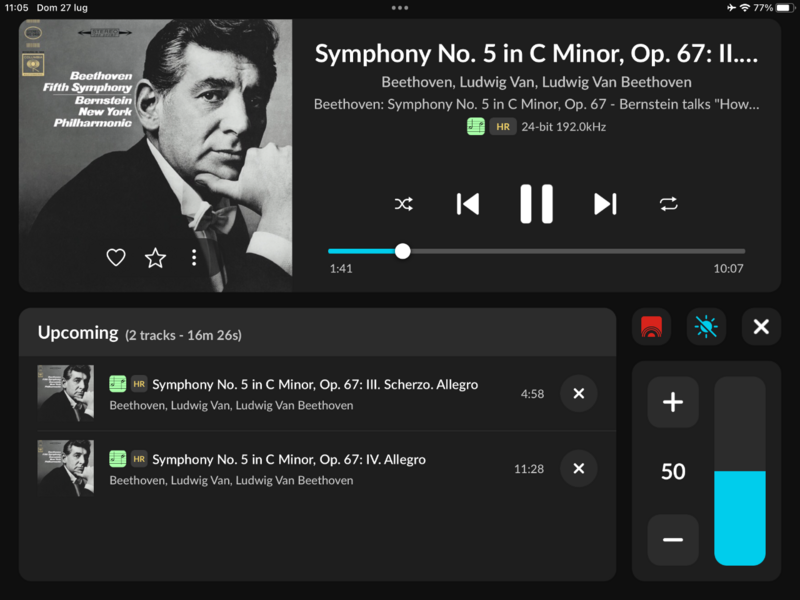Skip to the next track
The height and width of the screenshot is (600, 800).
point(605,204)
